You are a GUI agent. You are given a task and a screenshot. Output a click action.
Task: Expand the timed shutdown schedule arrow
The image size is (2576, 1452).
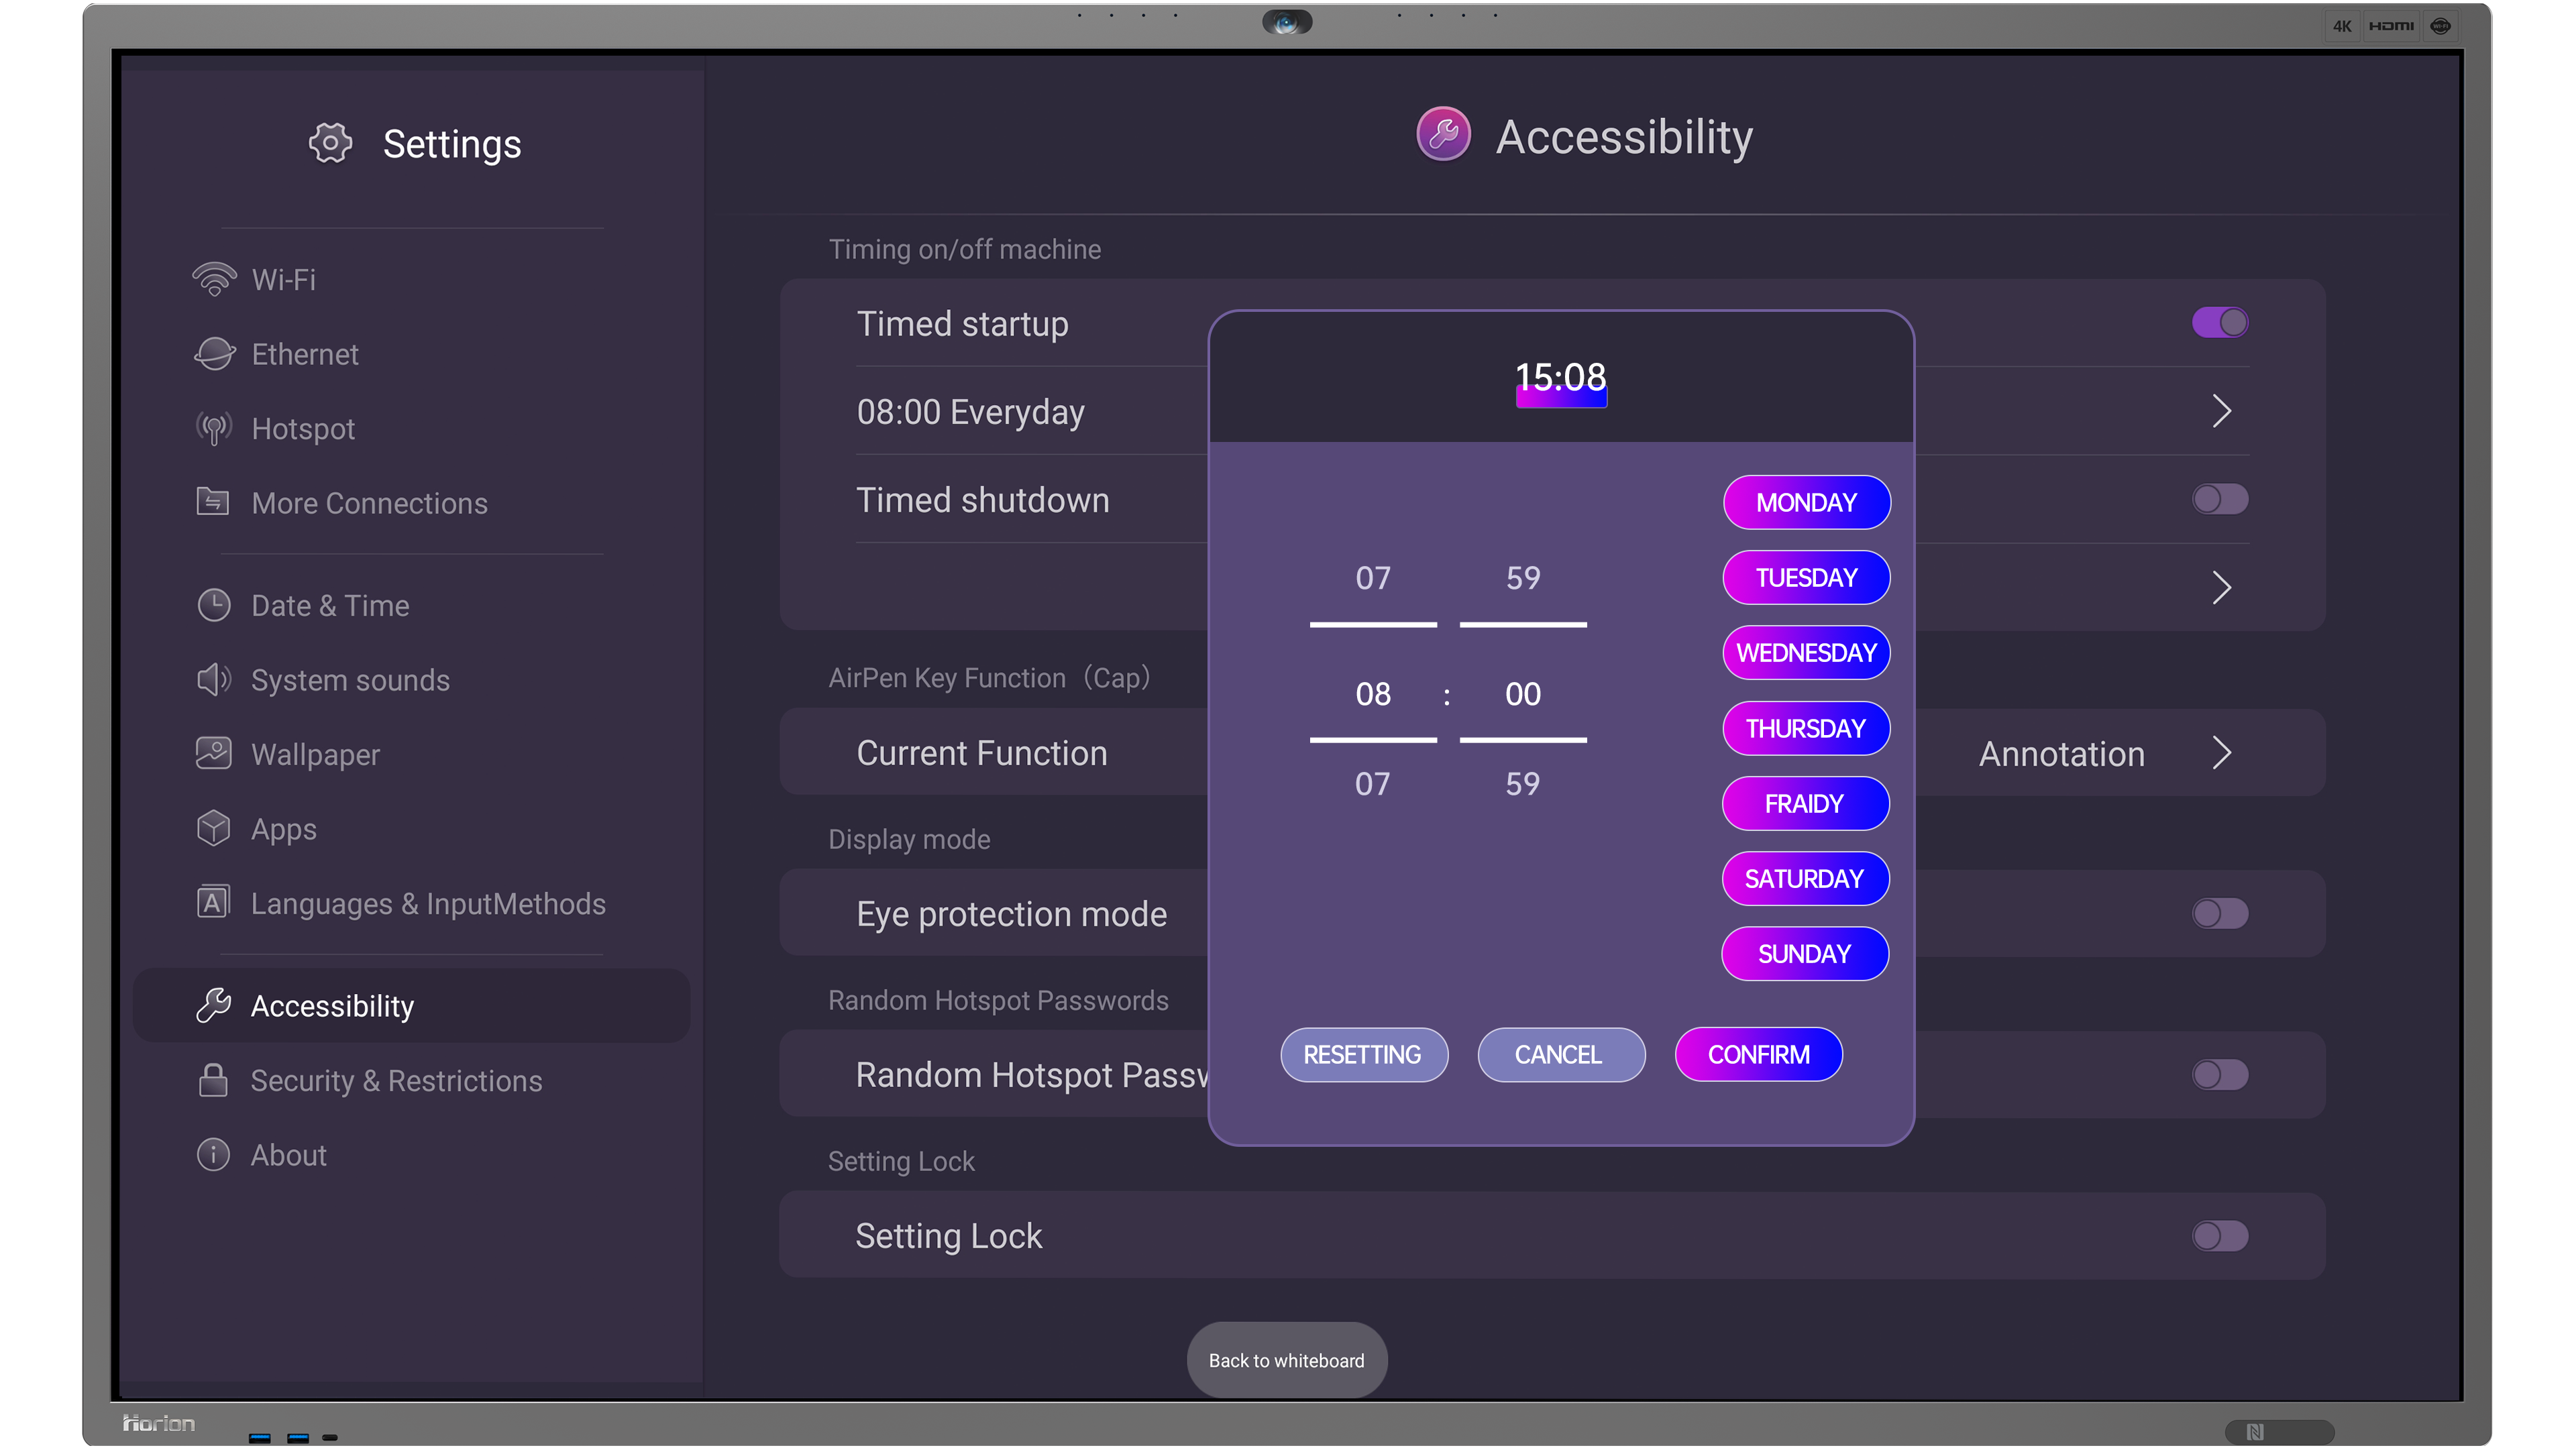click(x=2221, y=588)
